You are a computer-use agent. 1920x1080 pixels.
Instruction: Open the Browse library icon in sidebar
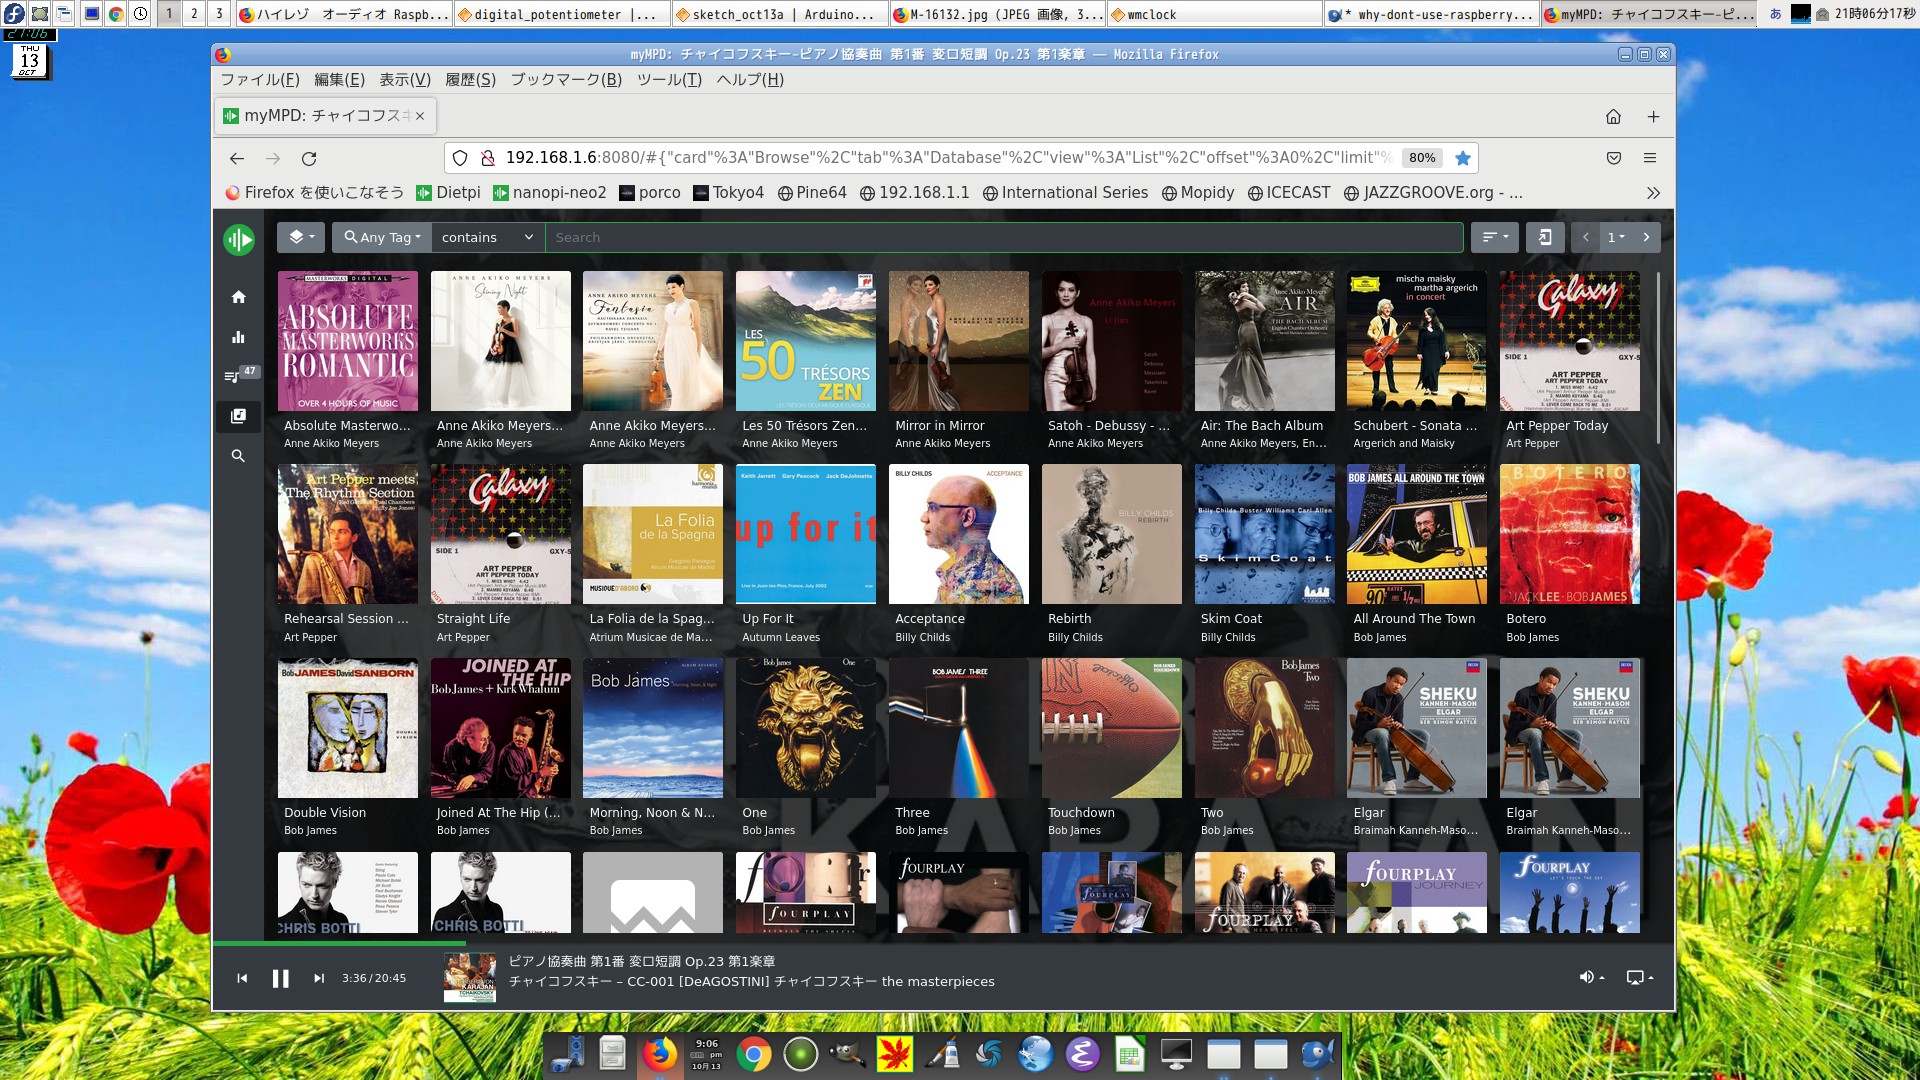[238, 416]
